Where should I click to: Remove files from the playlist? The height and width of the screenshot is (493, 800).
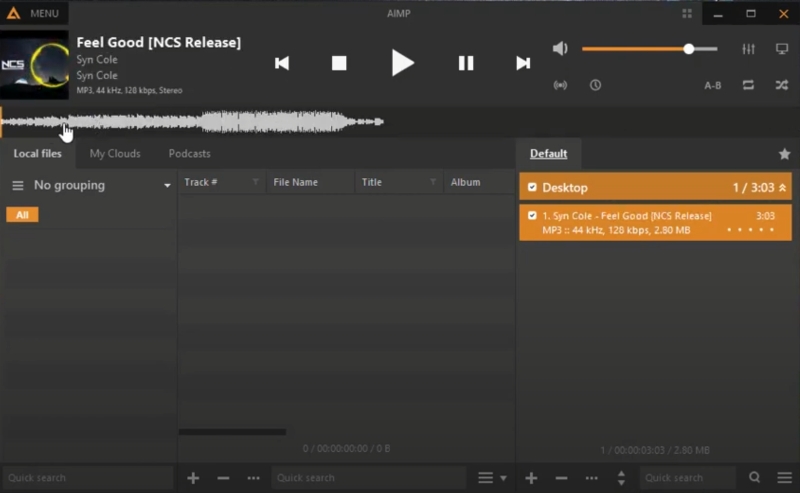click(561, 478)
